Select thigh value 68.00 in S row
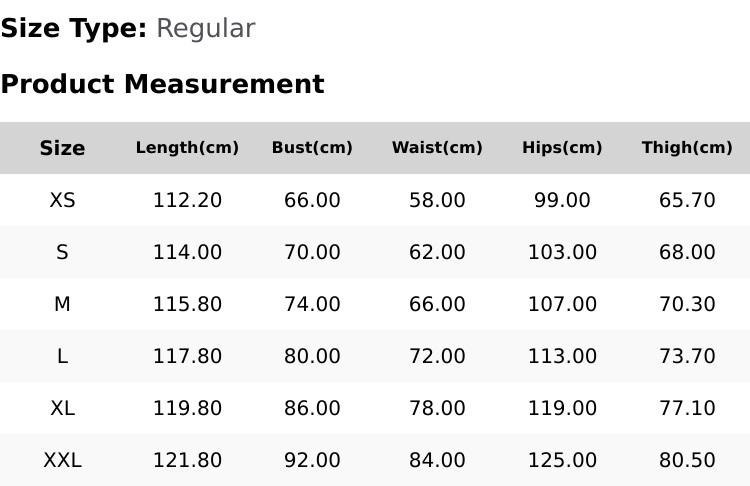This screenshot has height=486, width=750. click(687, 252)
